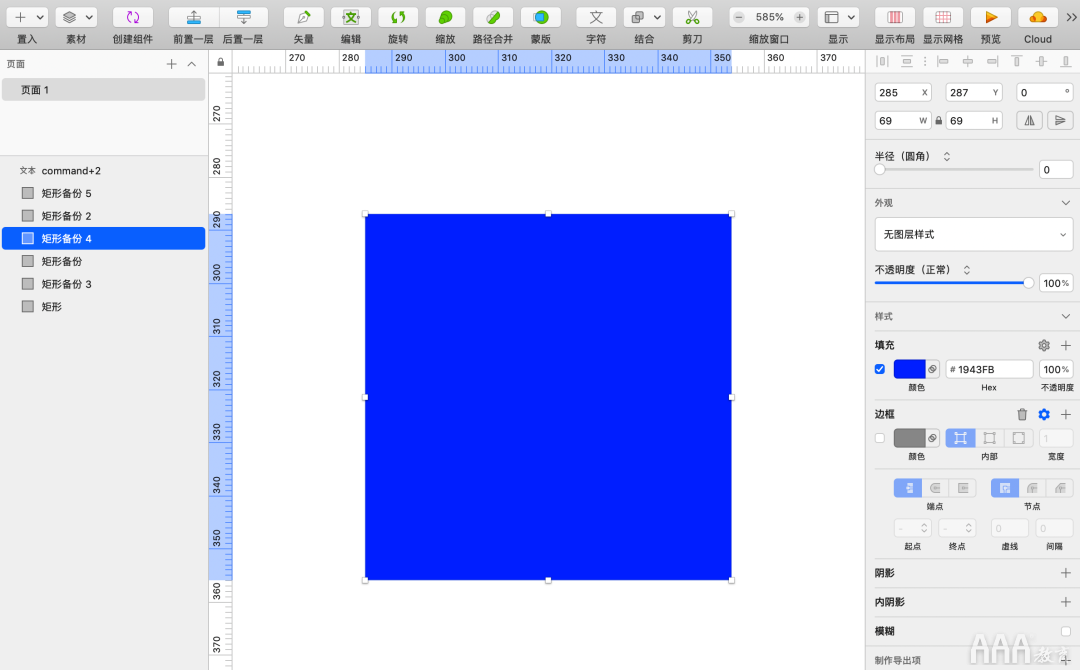Select the 矢量 vector pen tool
Viewport: 1080px width, 670px height.
click(x=304, y=17)
